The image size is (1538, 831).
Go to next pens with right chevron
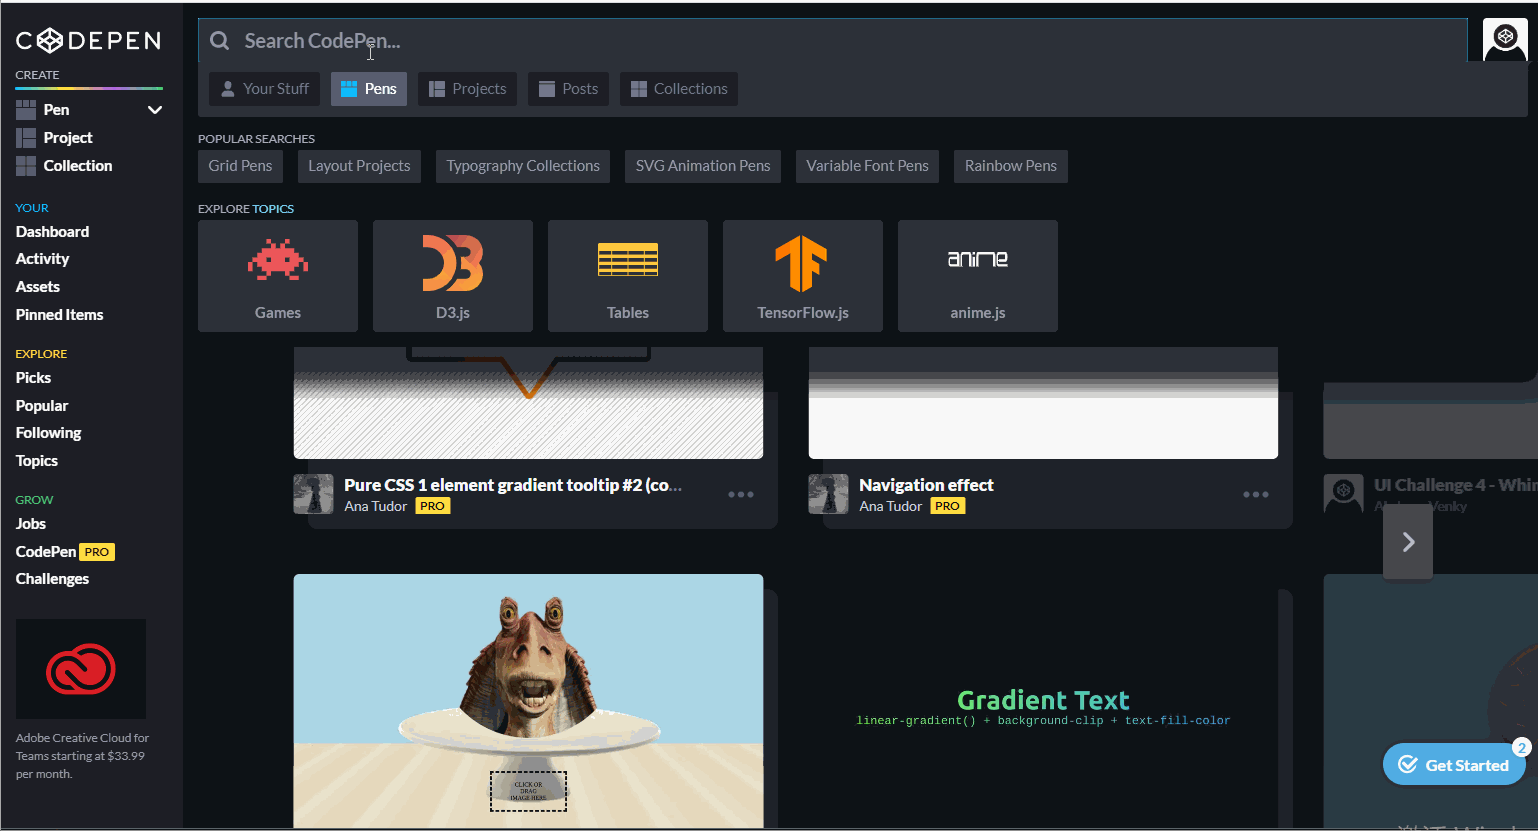pyautogui.click(x=1408, y=542)
